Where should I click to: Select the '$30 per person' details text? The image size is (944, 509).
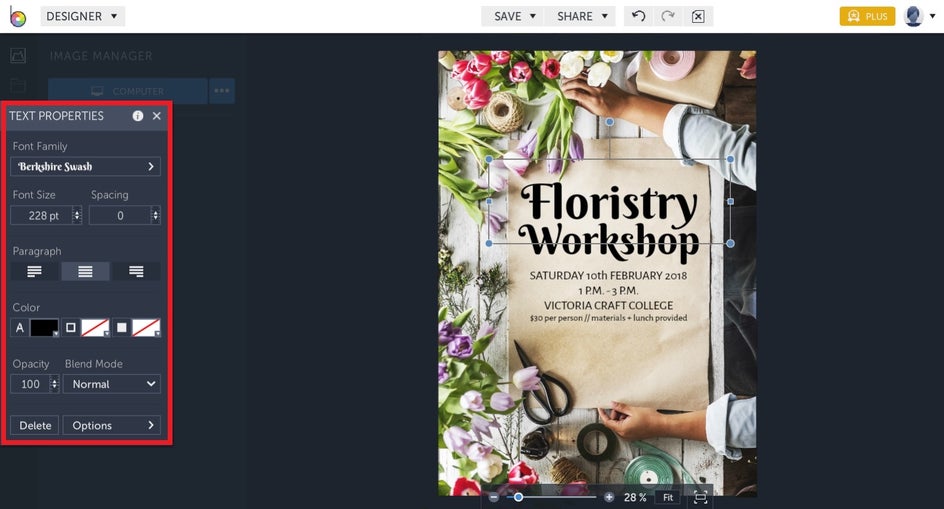609,317
